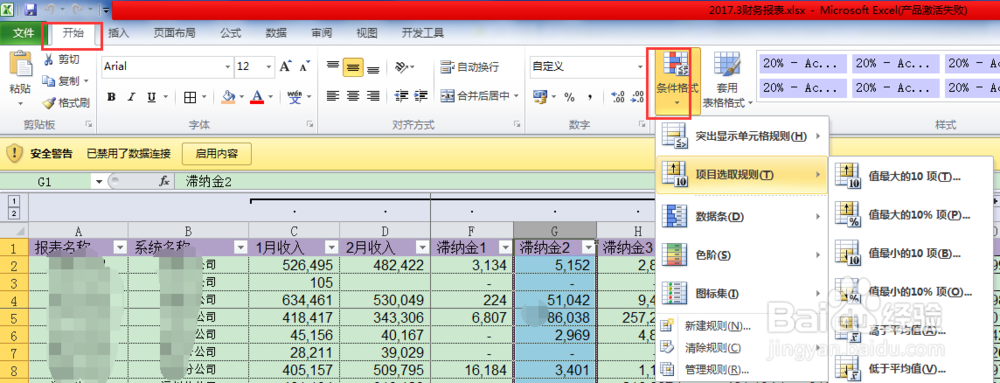The image size is (1000, 383).
Task: Toggle 自动换行 wrap text
Action: point(471,67)
